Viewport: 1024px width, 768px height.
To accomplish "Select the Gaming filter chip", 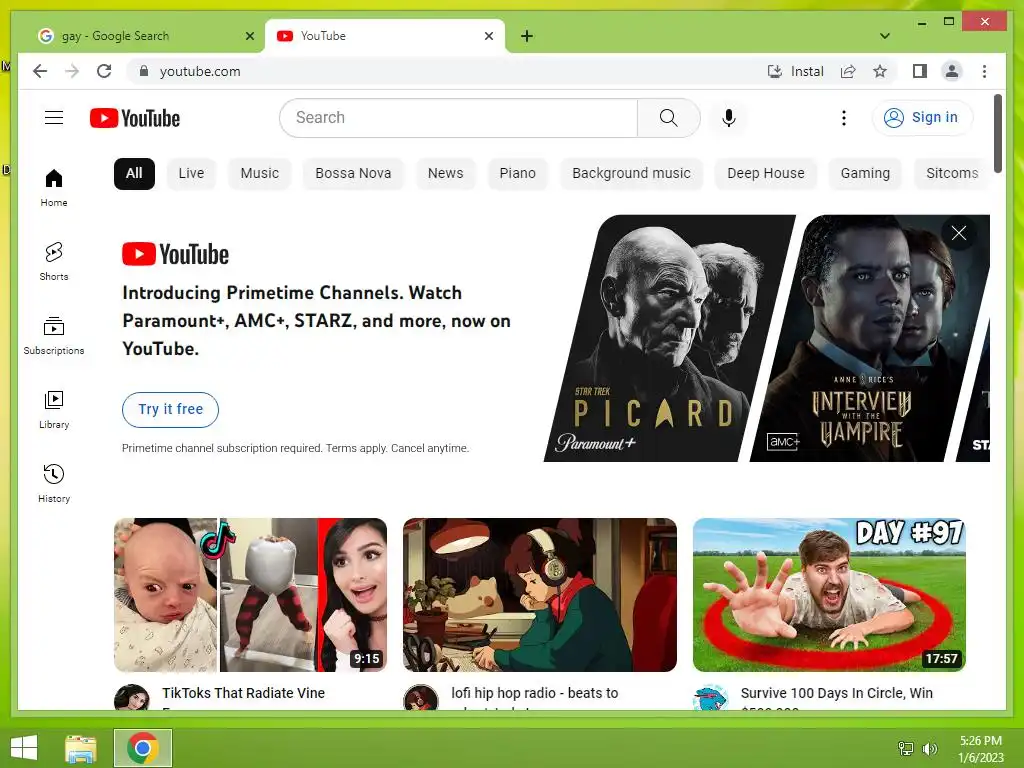I will click(865, 173).
